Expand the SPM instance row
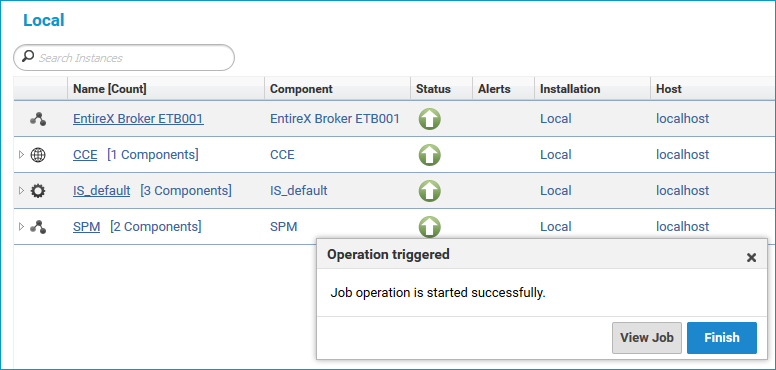 coord(21,227)
